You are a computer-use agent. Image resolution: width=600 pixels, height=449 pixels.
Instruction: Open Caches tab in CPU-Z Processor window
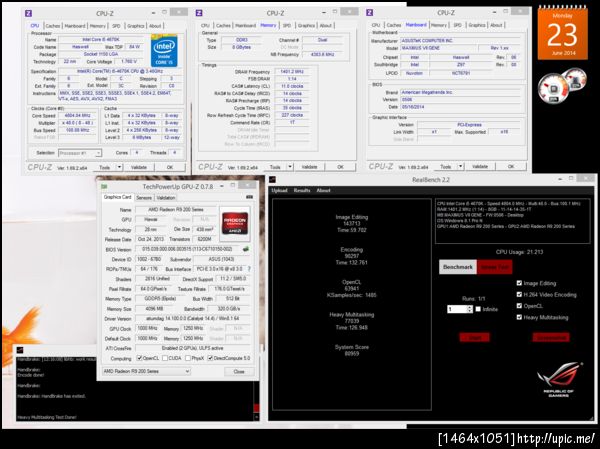[x=53, y=26]
